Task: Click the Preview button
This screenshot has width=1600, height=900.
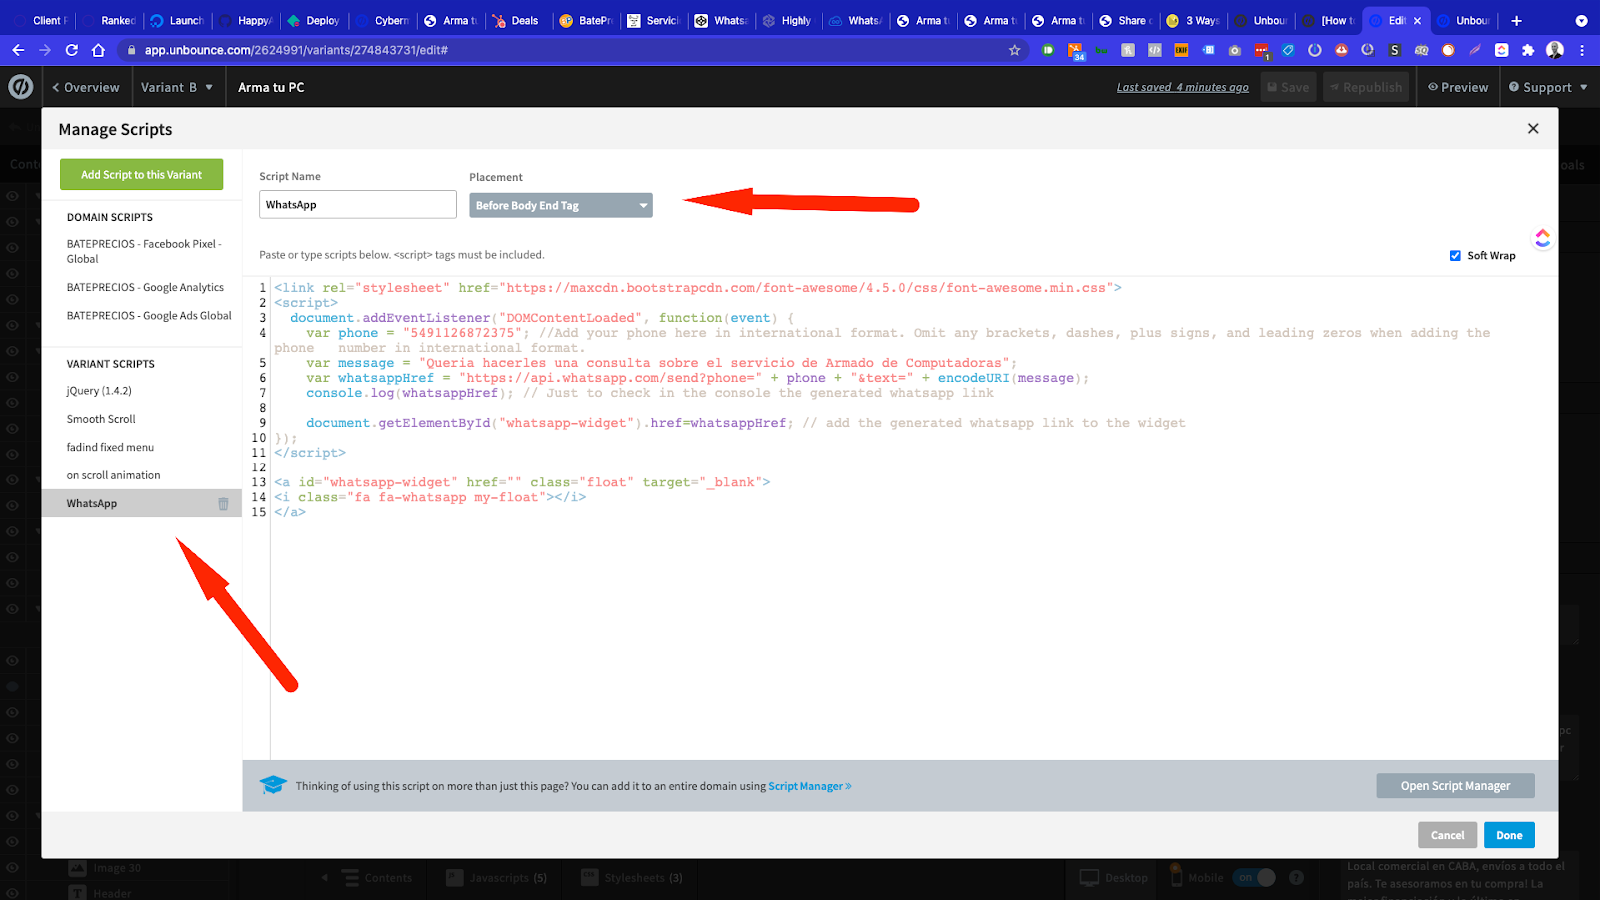Action: [1458, 87]
